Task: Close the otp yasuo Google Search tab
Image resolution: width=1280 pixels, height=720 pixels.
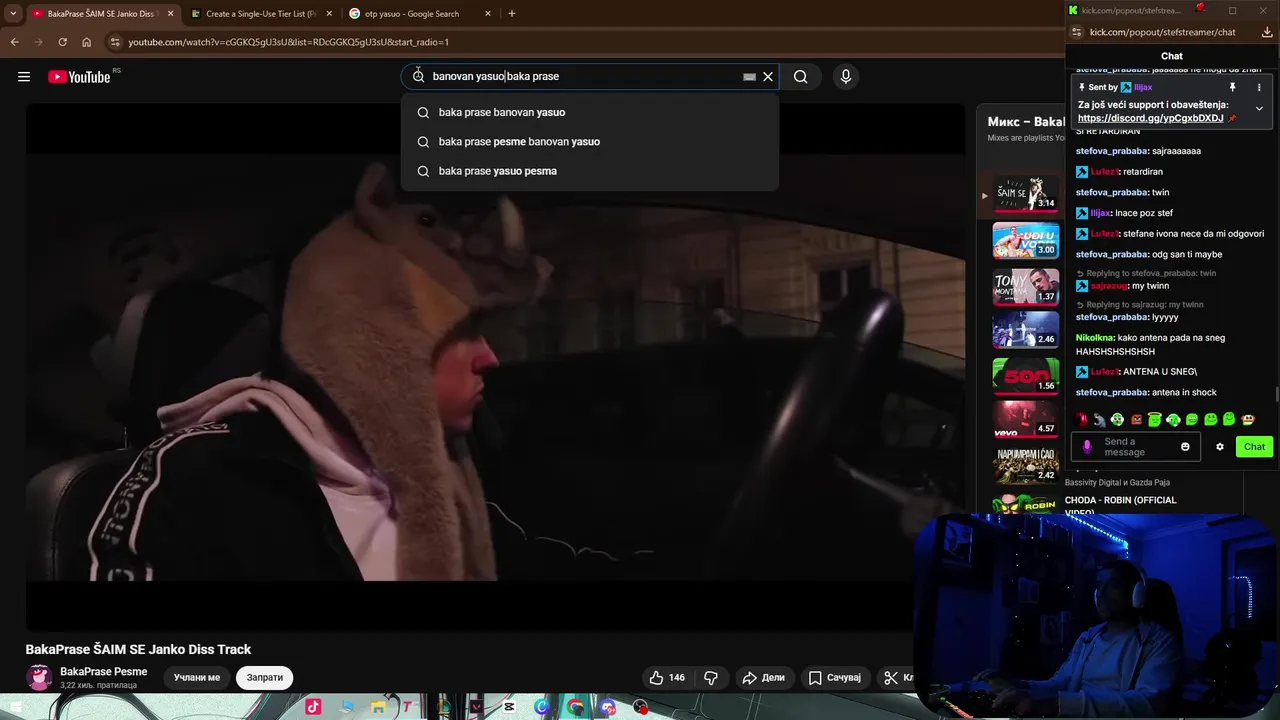Action: 488,14
